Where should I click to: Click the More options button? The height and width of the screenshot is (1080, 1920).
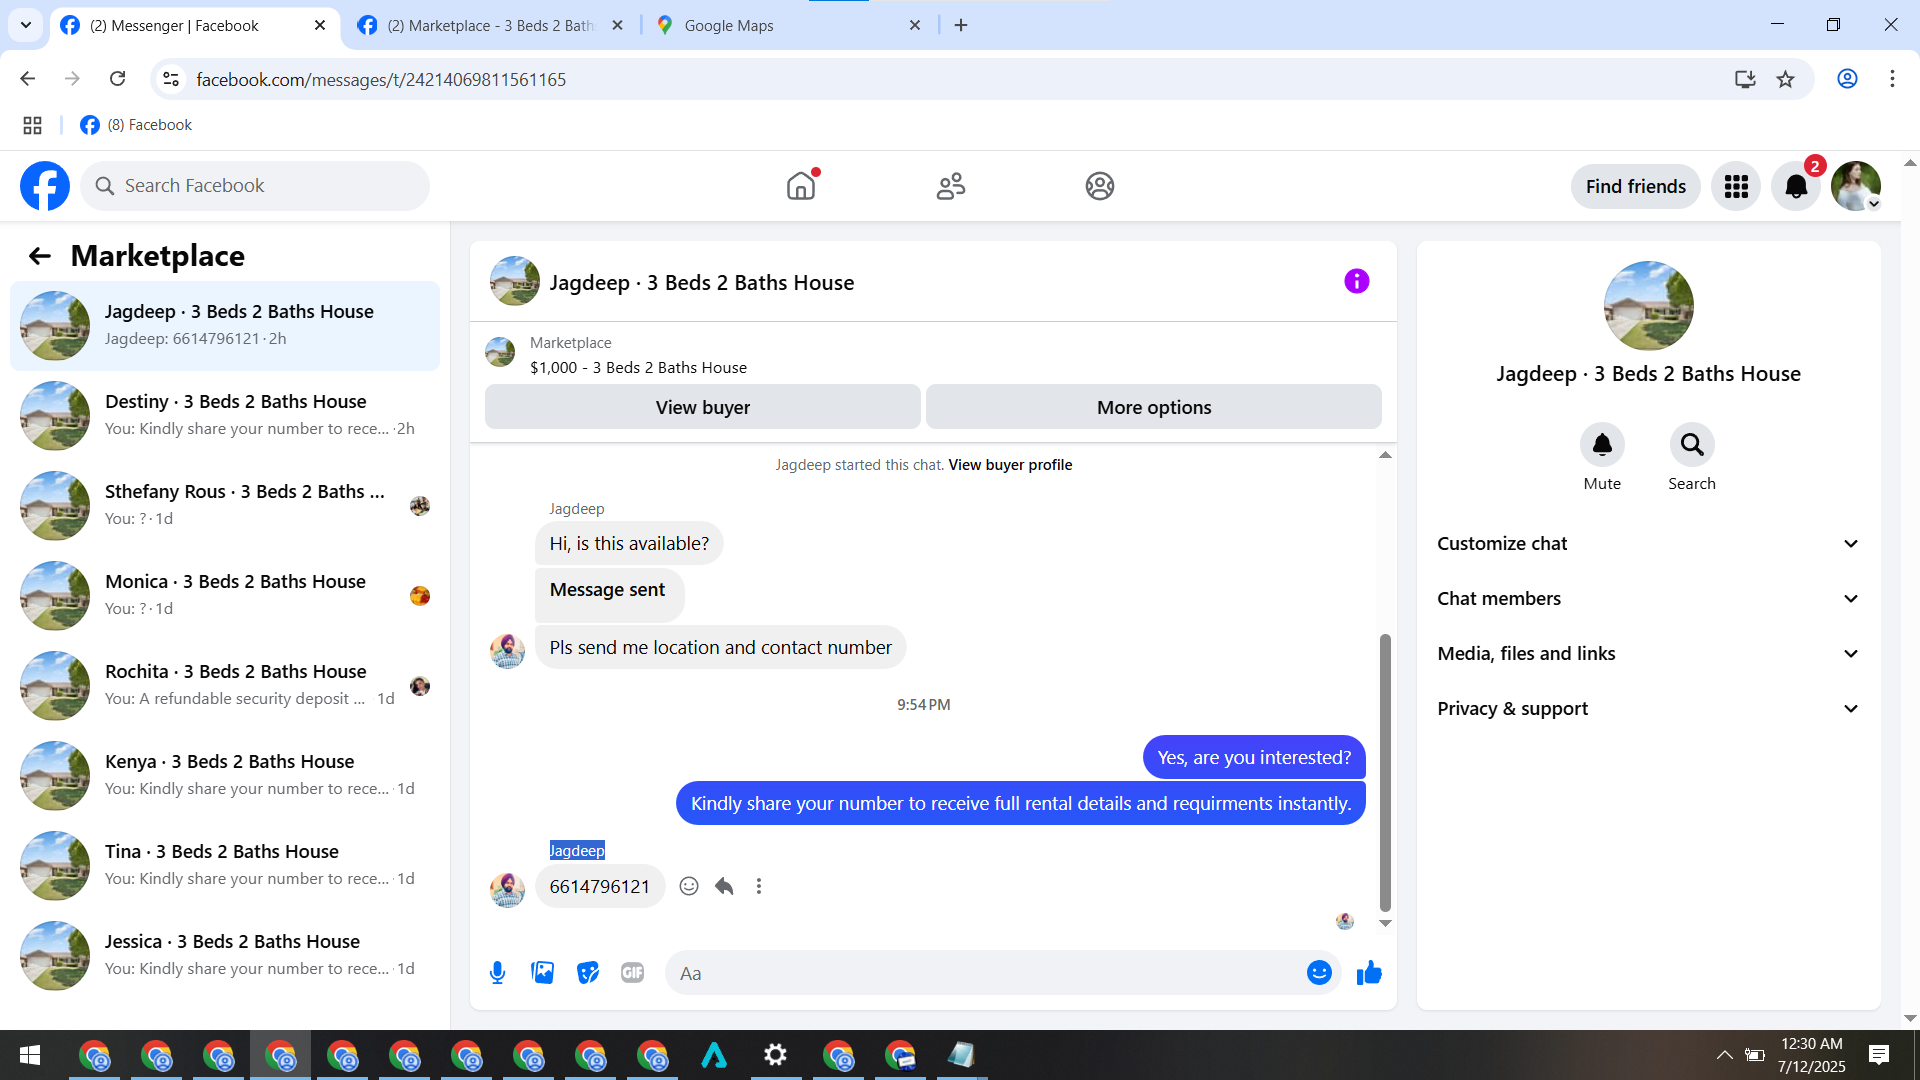(1153, 407)
